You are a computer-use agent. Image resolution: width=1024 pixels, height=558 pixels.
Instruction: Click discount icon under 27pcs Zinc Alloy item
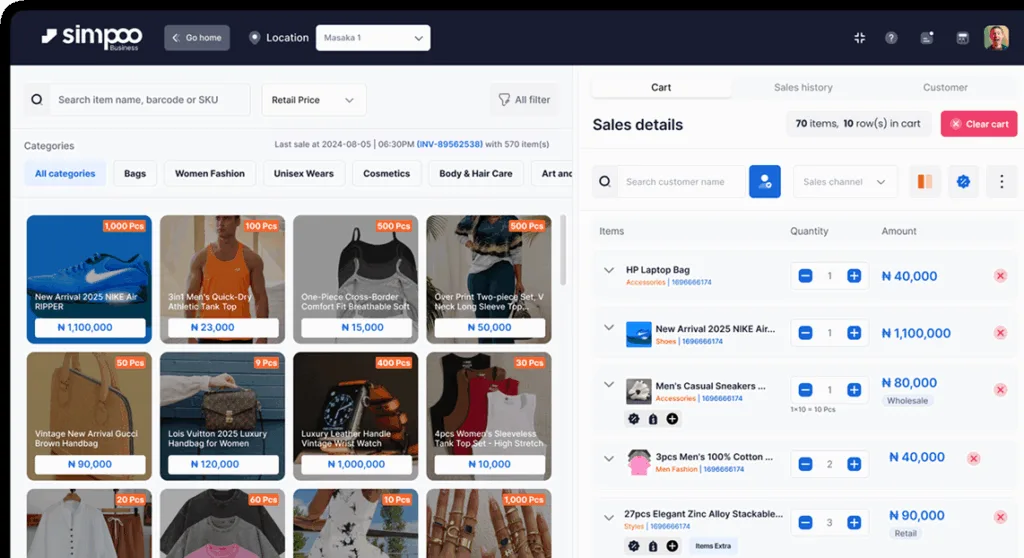tap(633, 546)
